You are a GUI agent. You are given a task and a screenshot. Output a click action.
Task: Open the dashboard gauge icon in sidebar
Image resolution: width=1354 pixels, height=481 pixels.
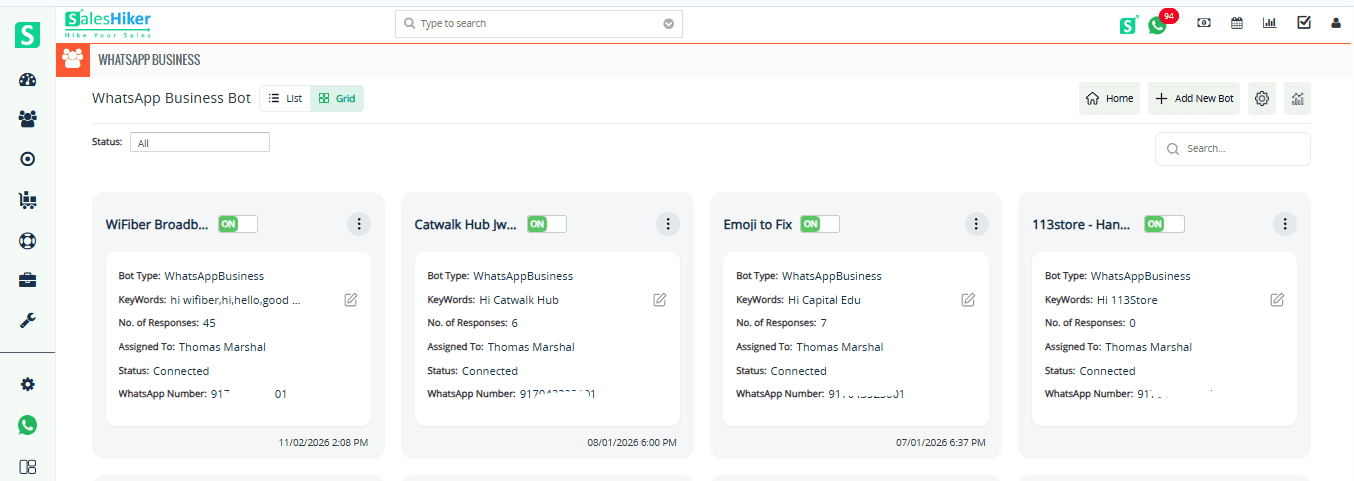[28, 81]
